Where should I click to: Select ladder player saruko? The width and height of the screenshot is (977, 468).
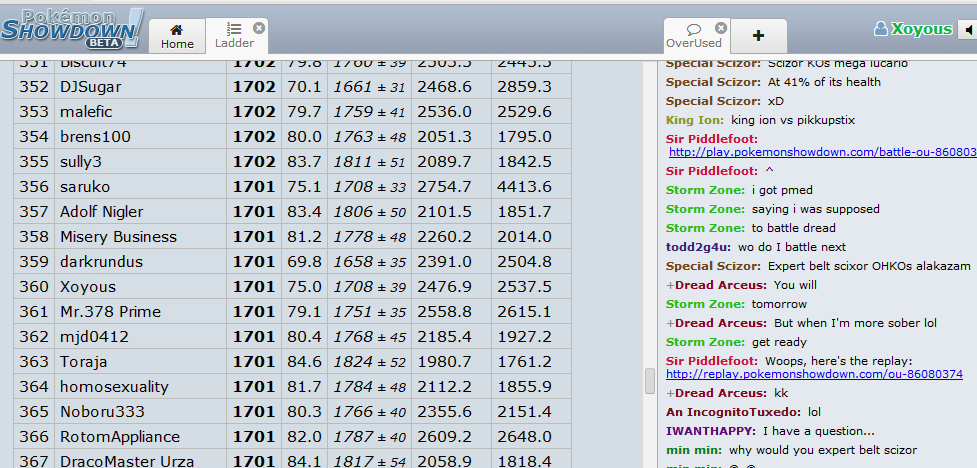tap(85, 186)
